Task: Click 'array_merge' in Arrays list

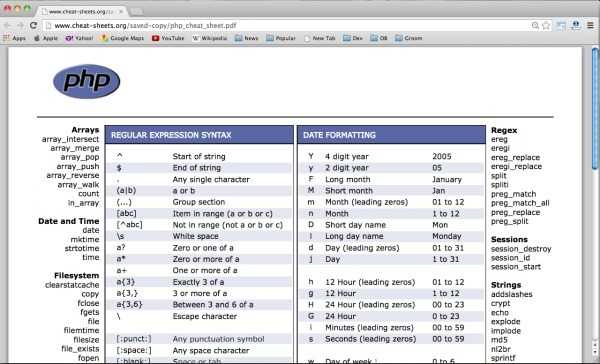Action: [x=75, y=148]
